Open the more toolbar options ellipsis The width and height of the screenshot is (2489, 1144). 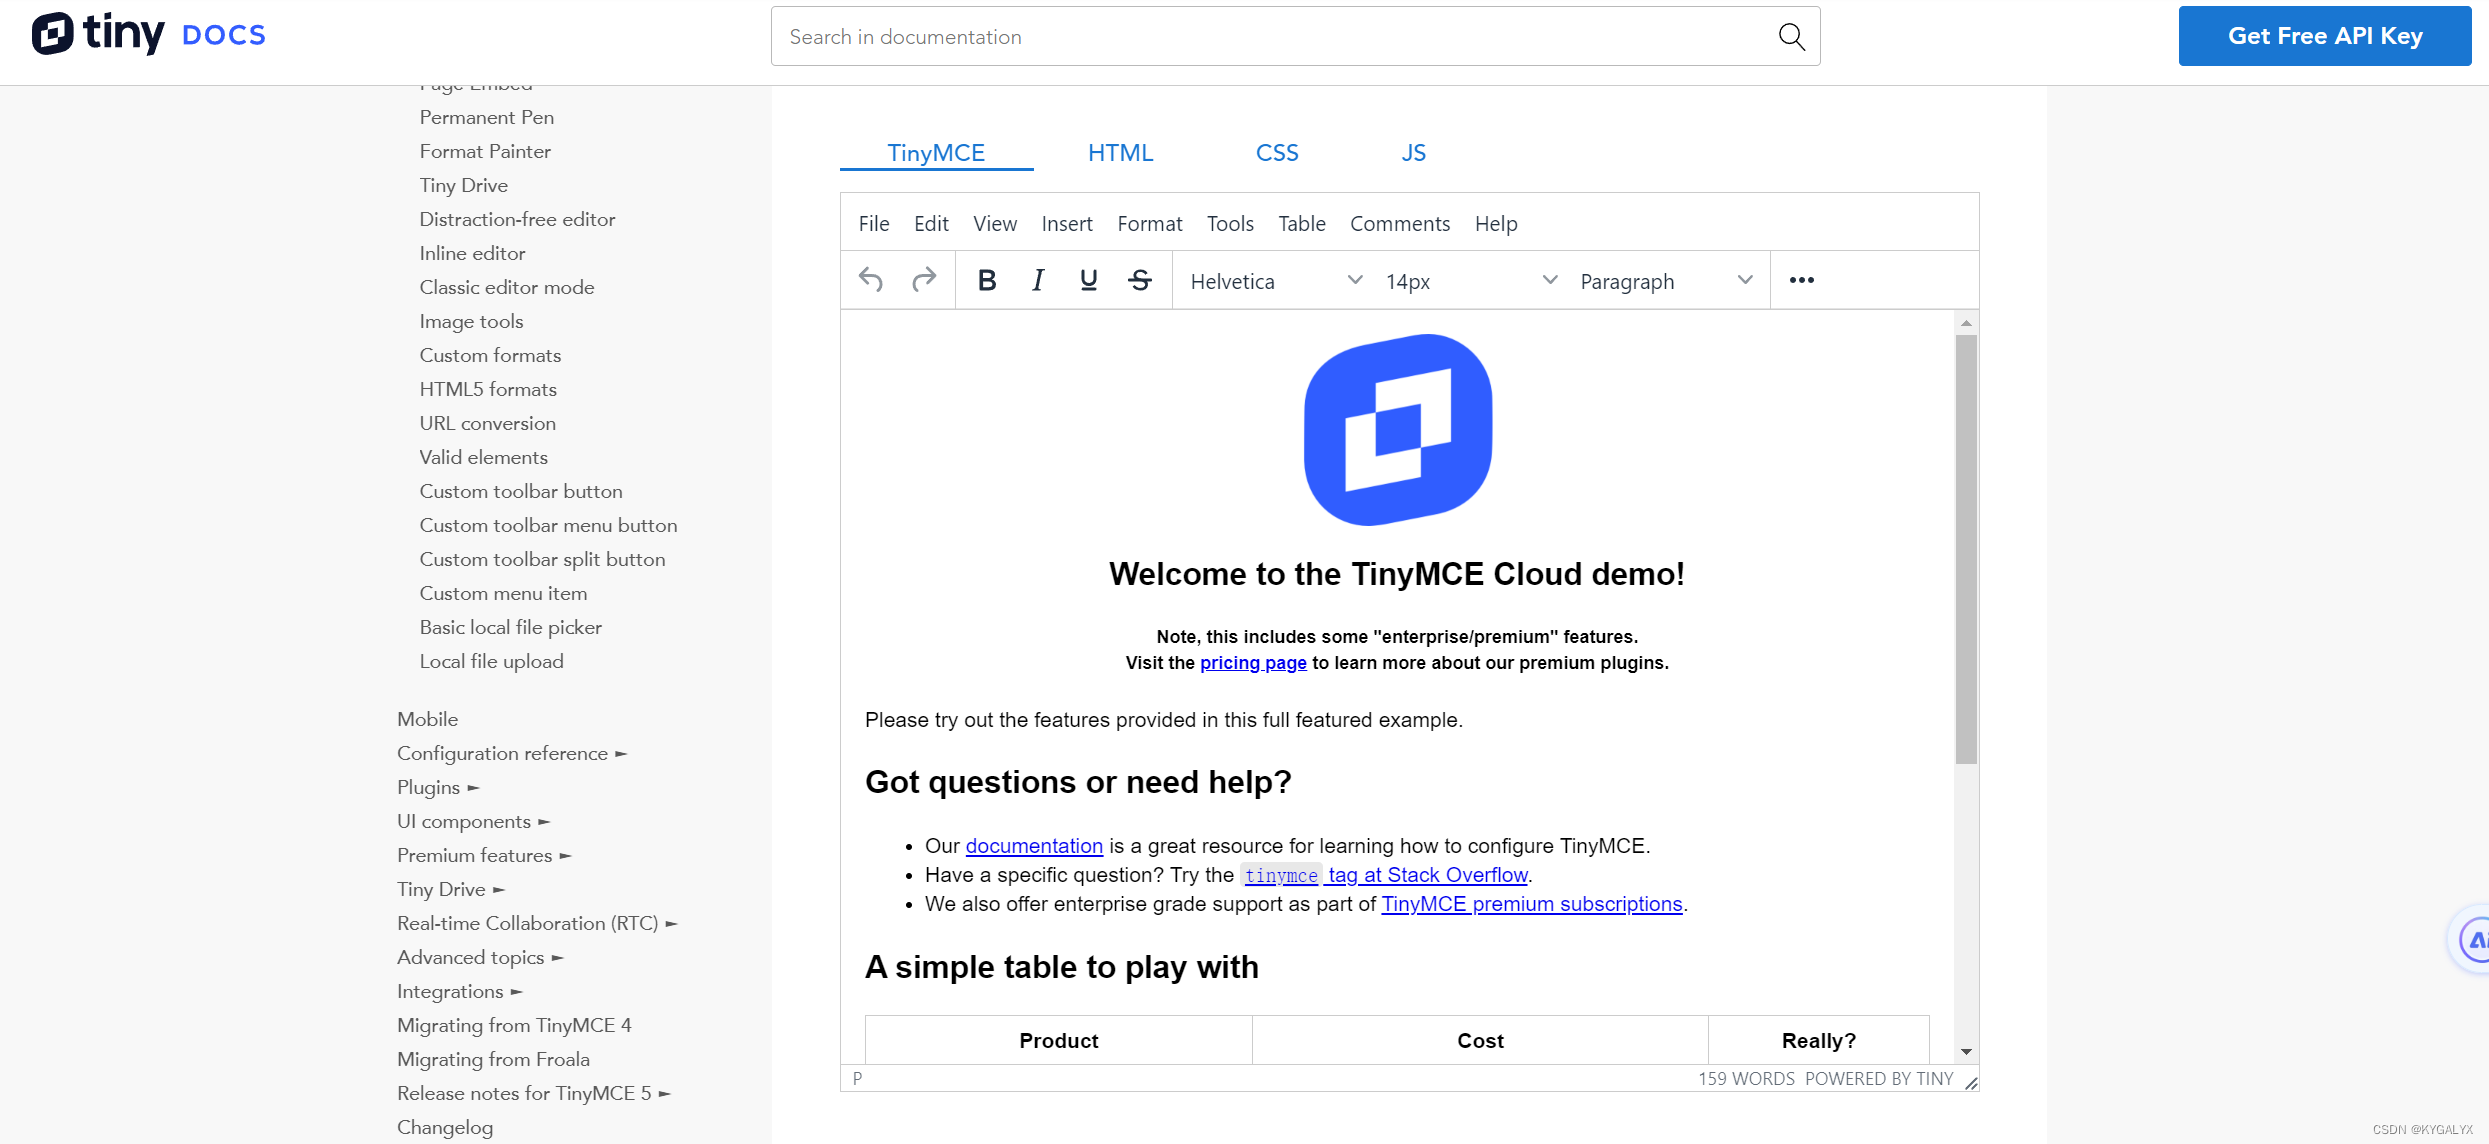click(x=1802, y=280)
